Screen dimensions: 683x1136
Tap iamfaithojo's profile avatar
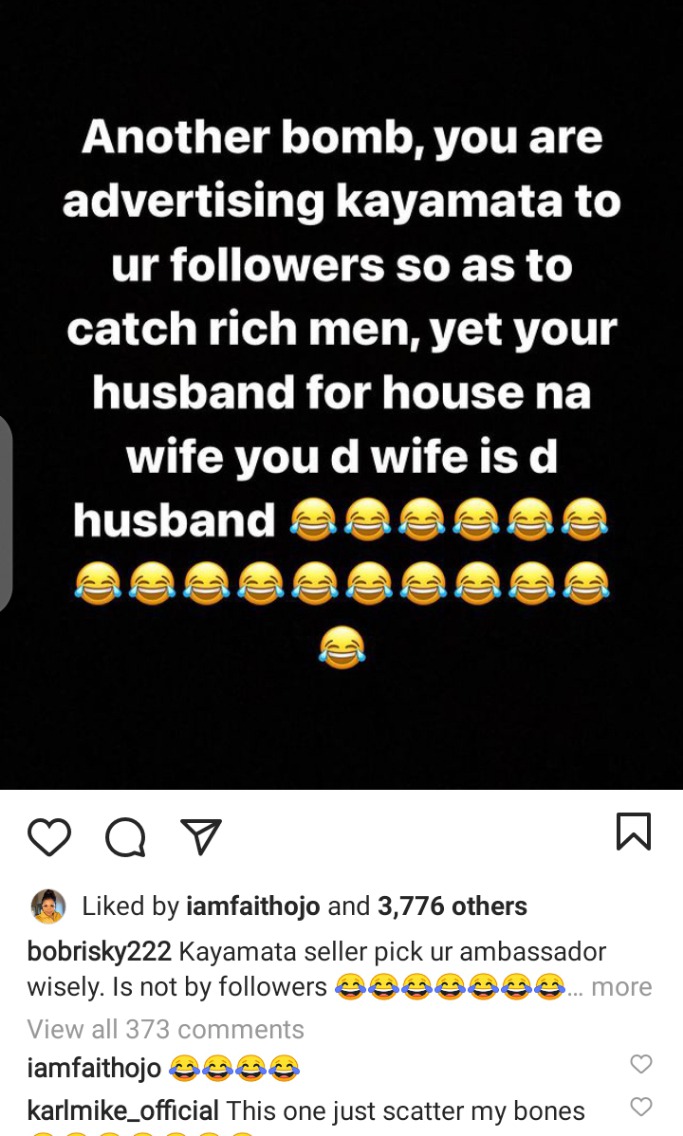click(49, 906)
